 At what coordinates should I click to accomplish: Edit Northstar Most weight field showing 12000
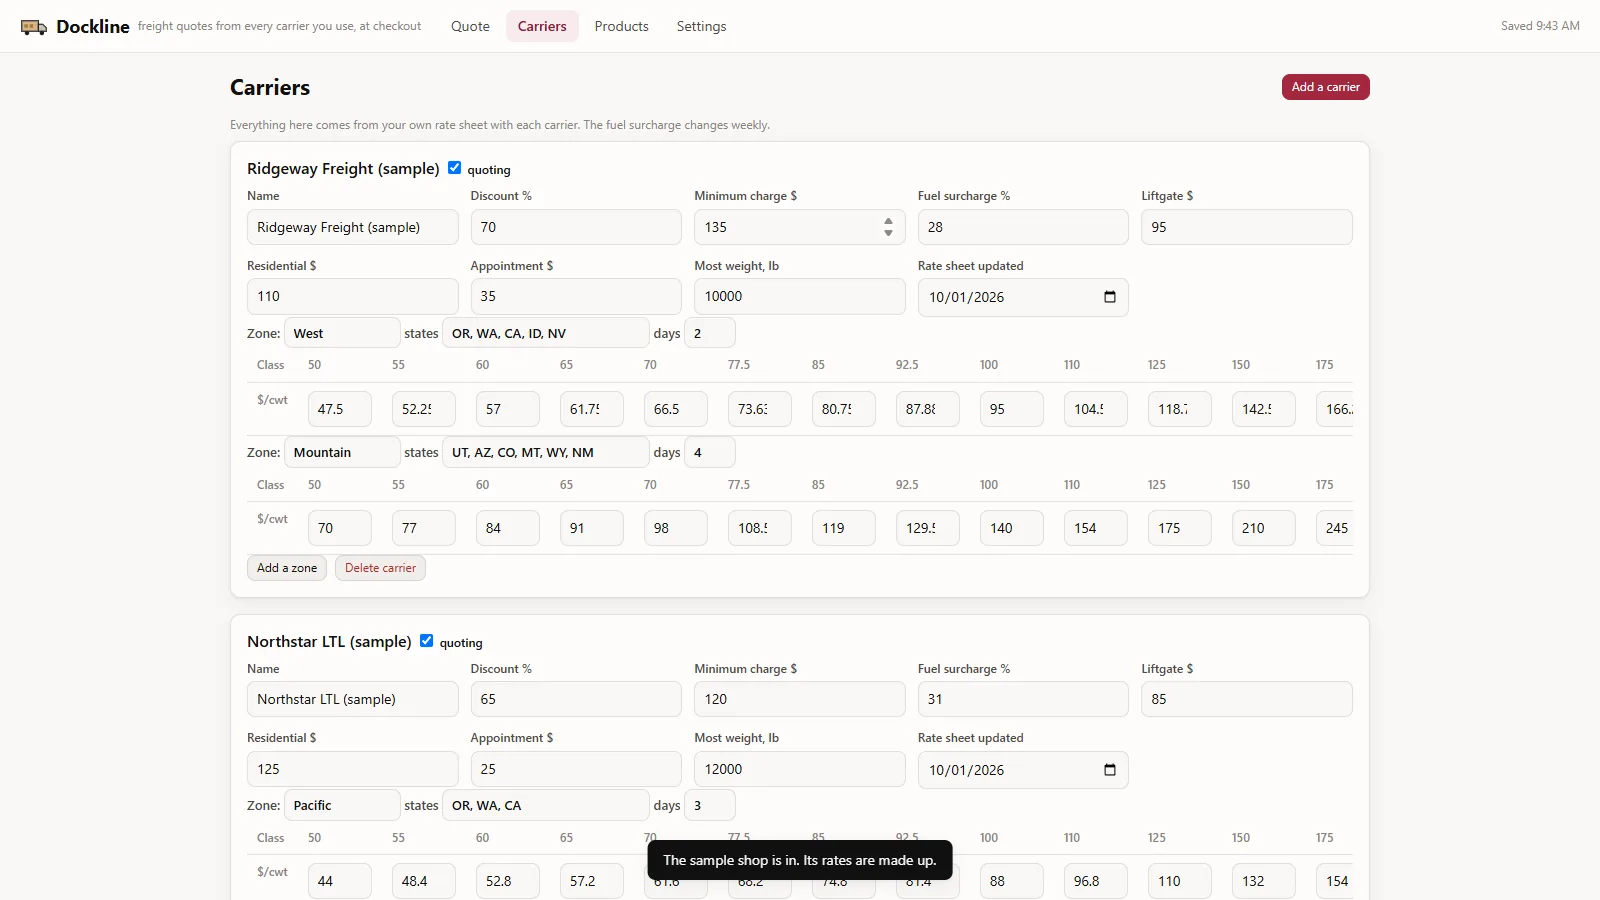point(800,769)
